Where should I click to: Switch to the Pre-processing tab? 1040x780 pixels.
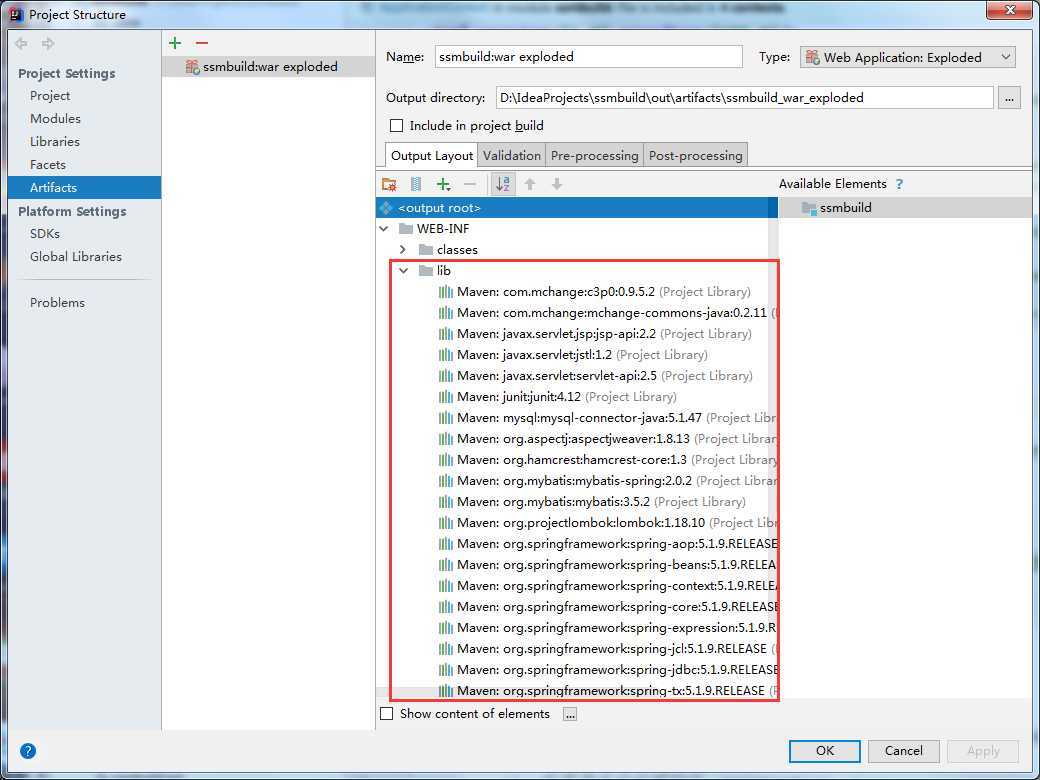[x=594, y=155]
